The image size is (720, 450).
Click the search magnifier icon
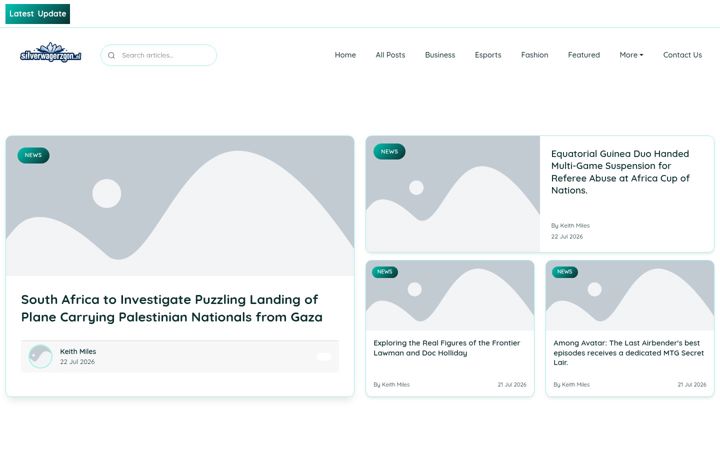[111, 55]
